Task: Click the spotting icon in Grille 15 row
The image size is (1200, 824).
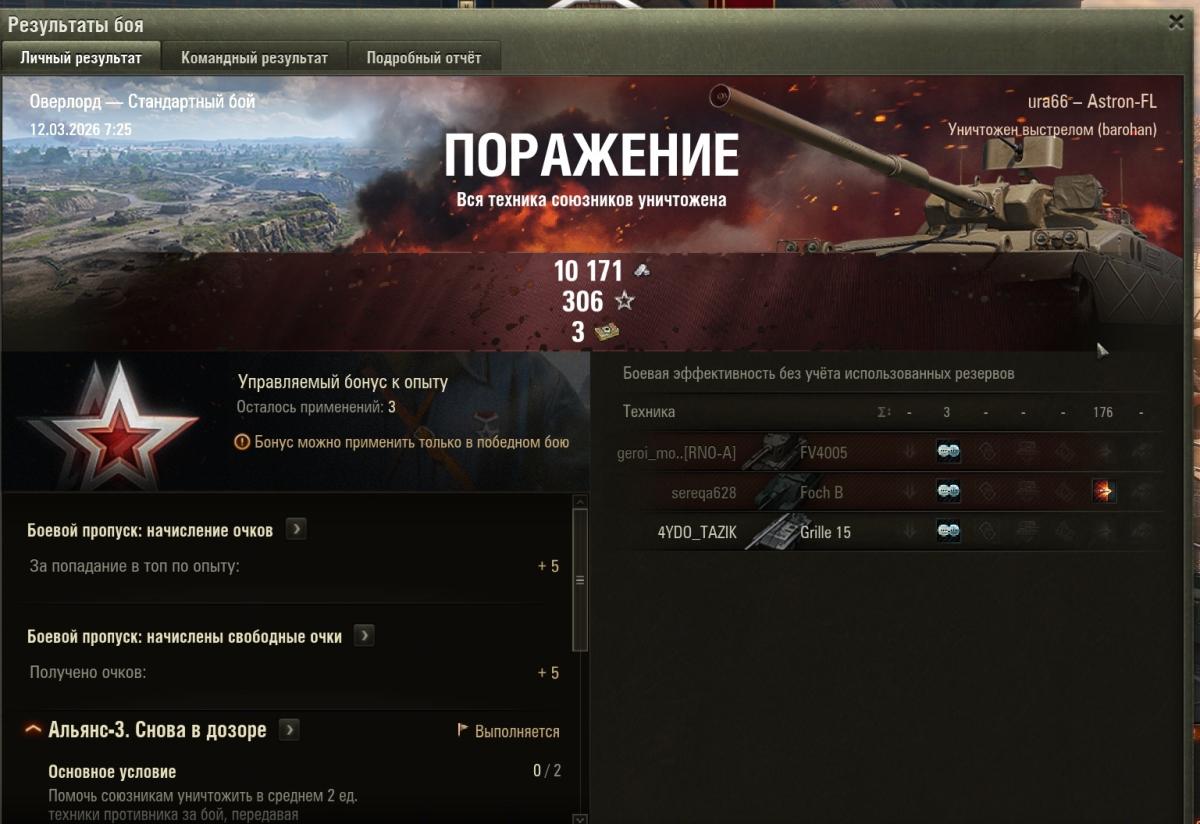Action: click(948, 532)
